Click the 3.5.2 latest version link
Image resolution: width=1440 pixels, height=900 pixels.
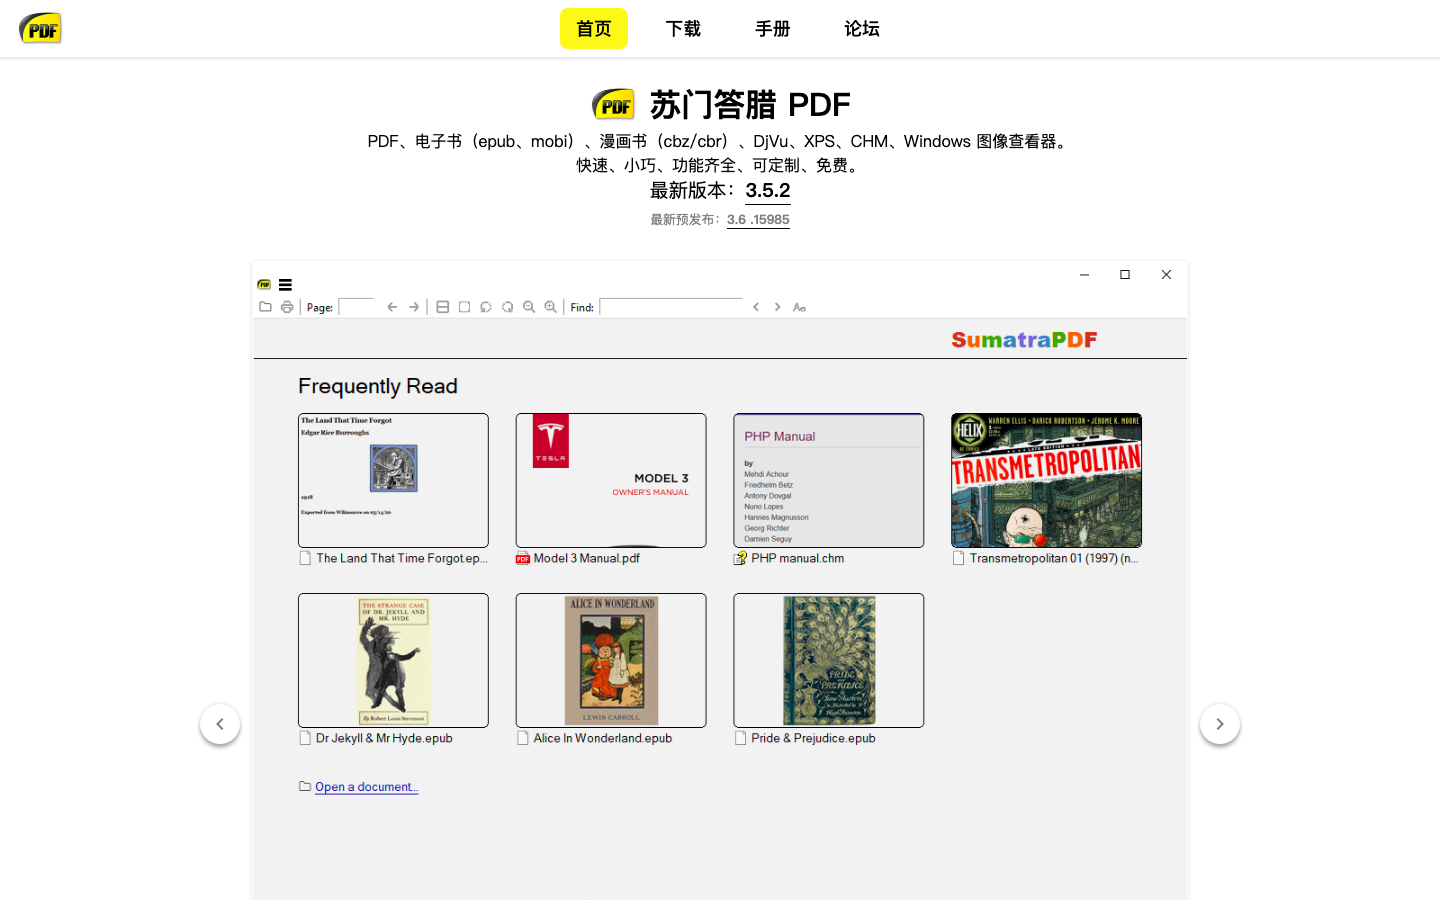pyautogui.click(x=767, y=190)
